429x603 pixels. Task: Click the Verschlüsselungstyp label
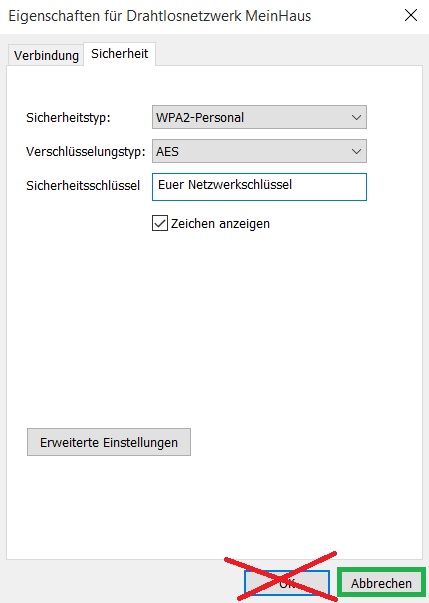click(x=86, y=152)
